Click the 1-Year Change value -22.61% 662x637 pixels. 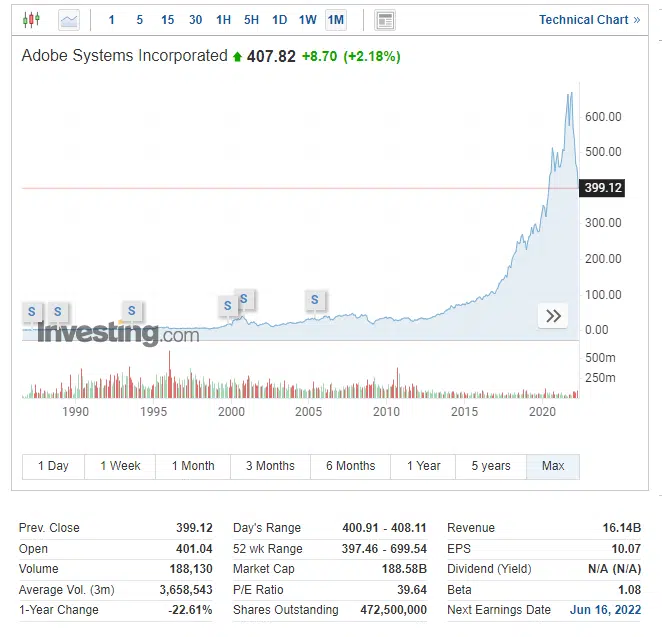(x=190, y=610)
